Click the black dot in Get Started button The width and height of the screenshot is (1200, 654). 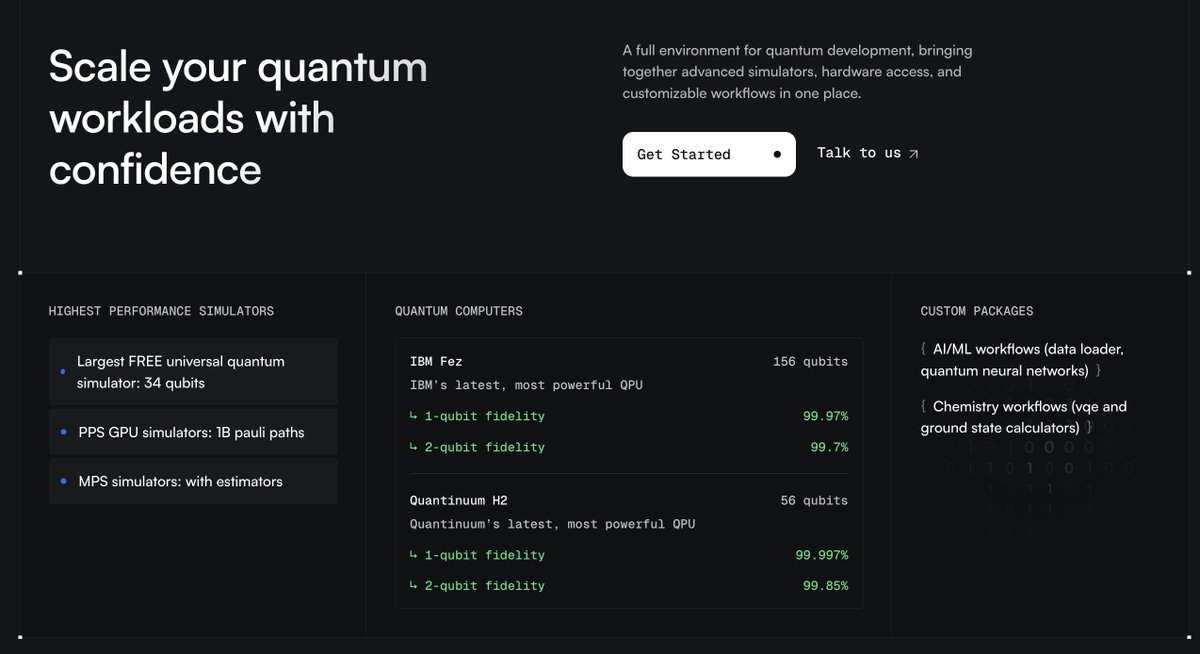click(x=777, y=154)
